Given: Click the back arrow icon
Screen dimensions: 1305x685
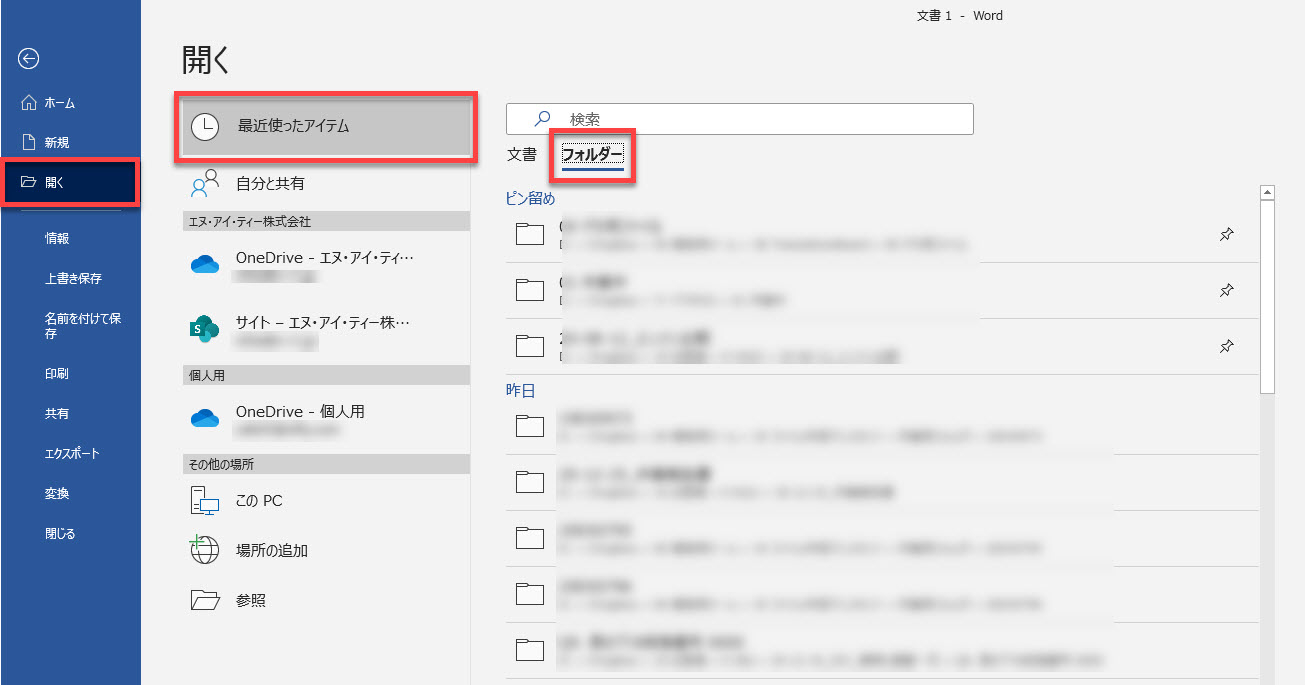Looking at the screenshot, I should click(x=29, y=59).
